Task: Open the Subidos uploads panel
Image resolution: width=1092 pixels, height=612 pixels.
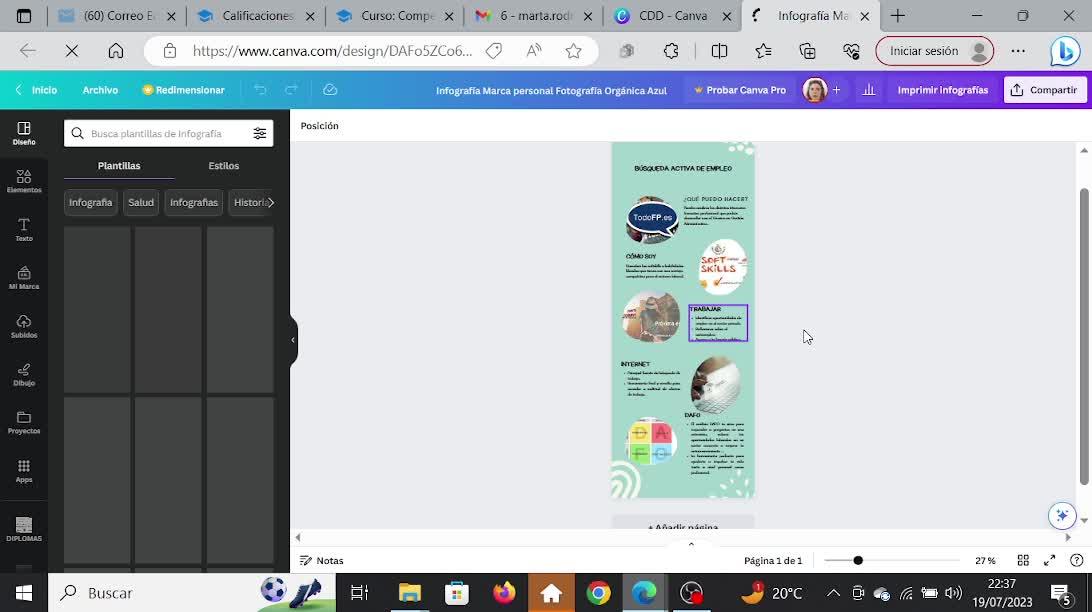Action: coord(24,326)
